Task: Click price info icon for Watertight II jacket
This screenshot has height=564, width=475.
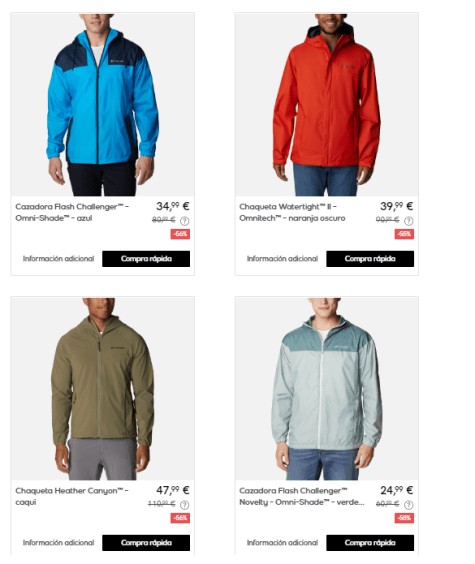Action: [408, 221]
